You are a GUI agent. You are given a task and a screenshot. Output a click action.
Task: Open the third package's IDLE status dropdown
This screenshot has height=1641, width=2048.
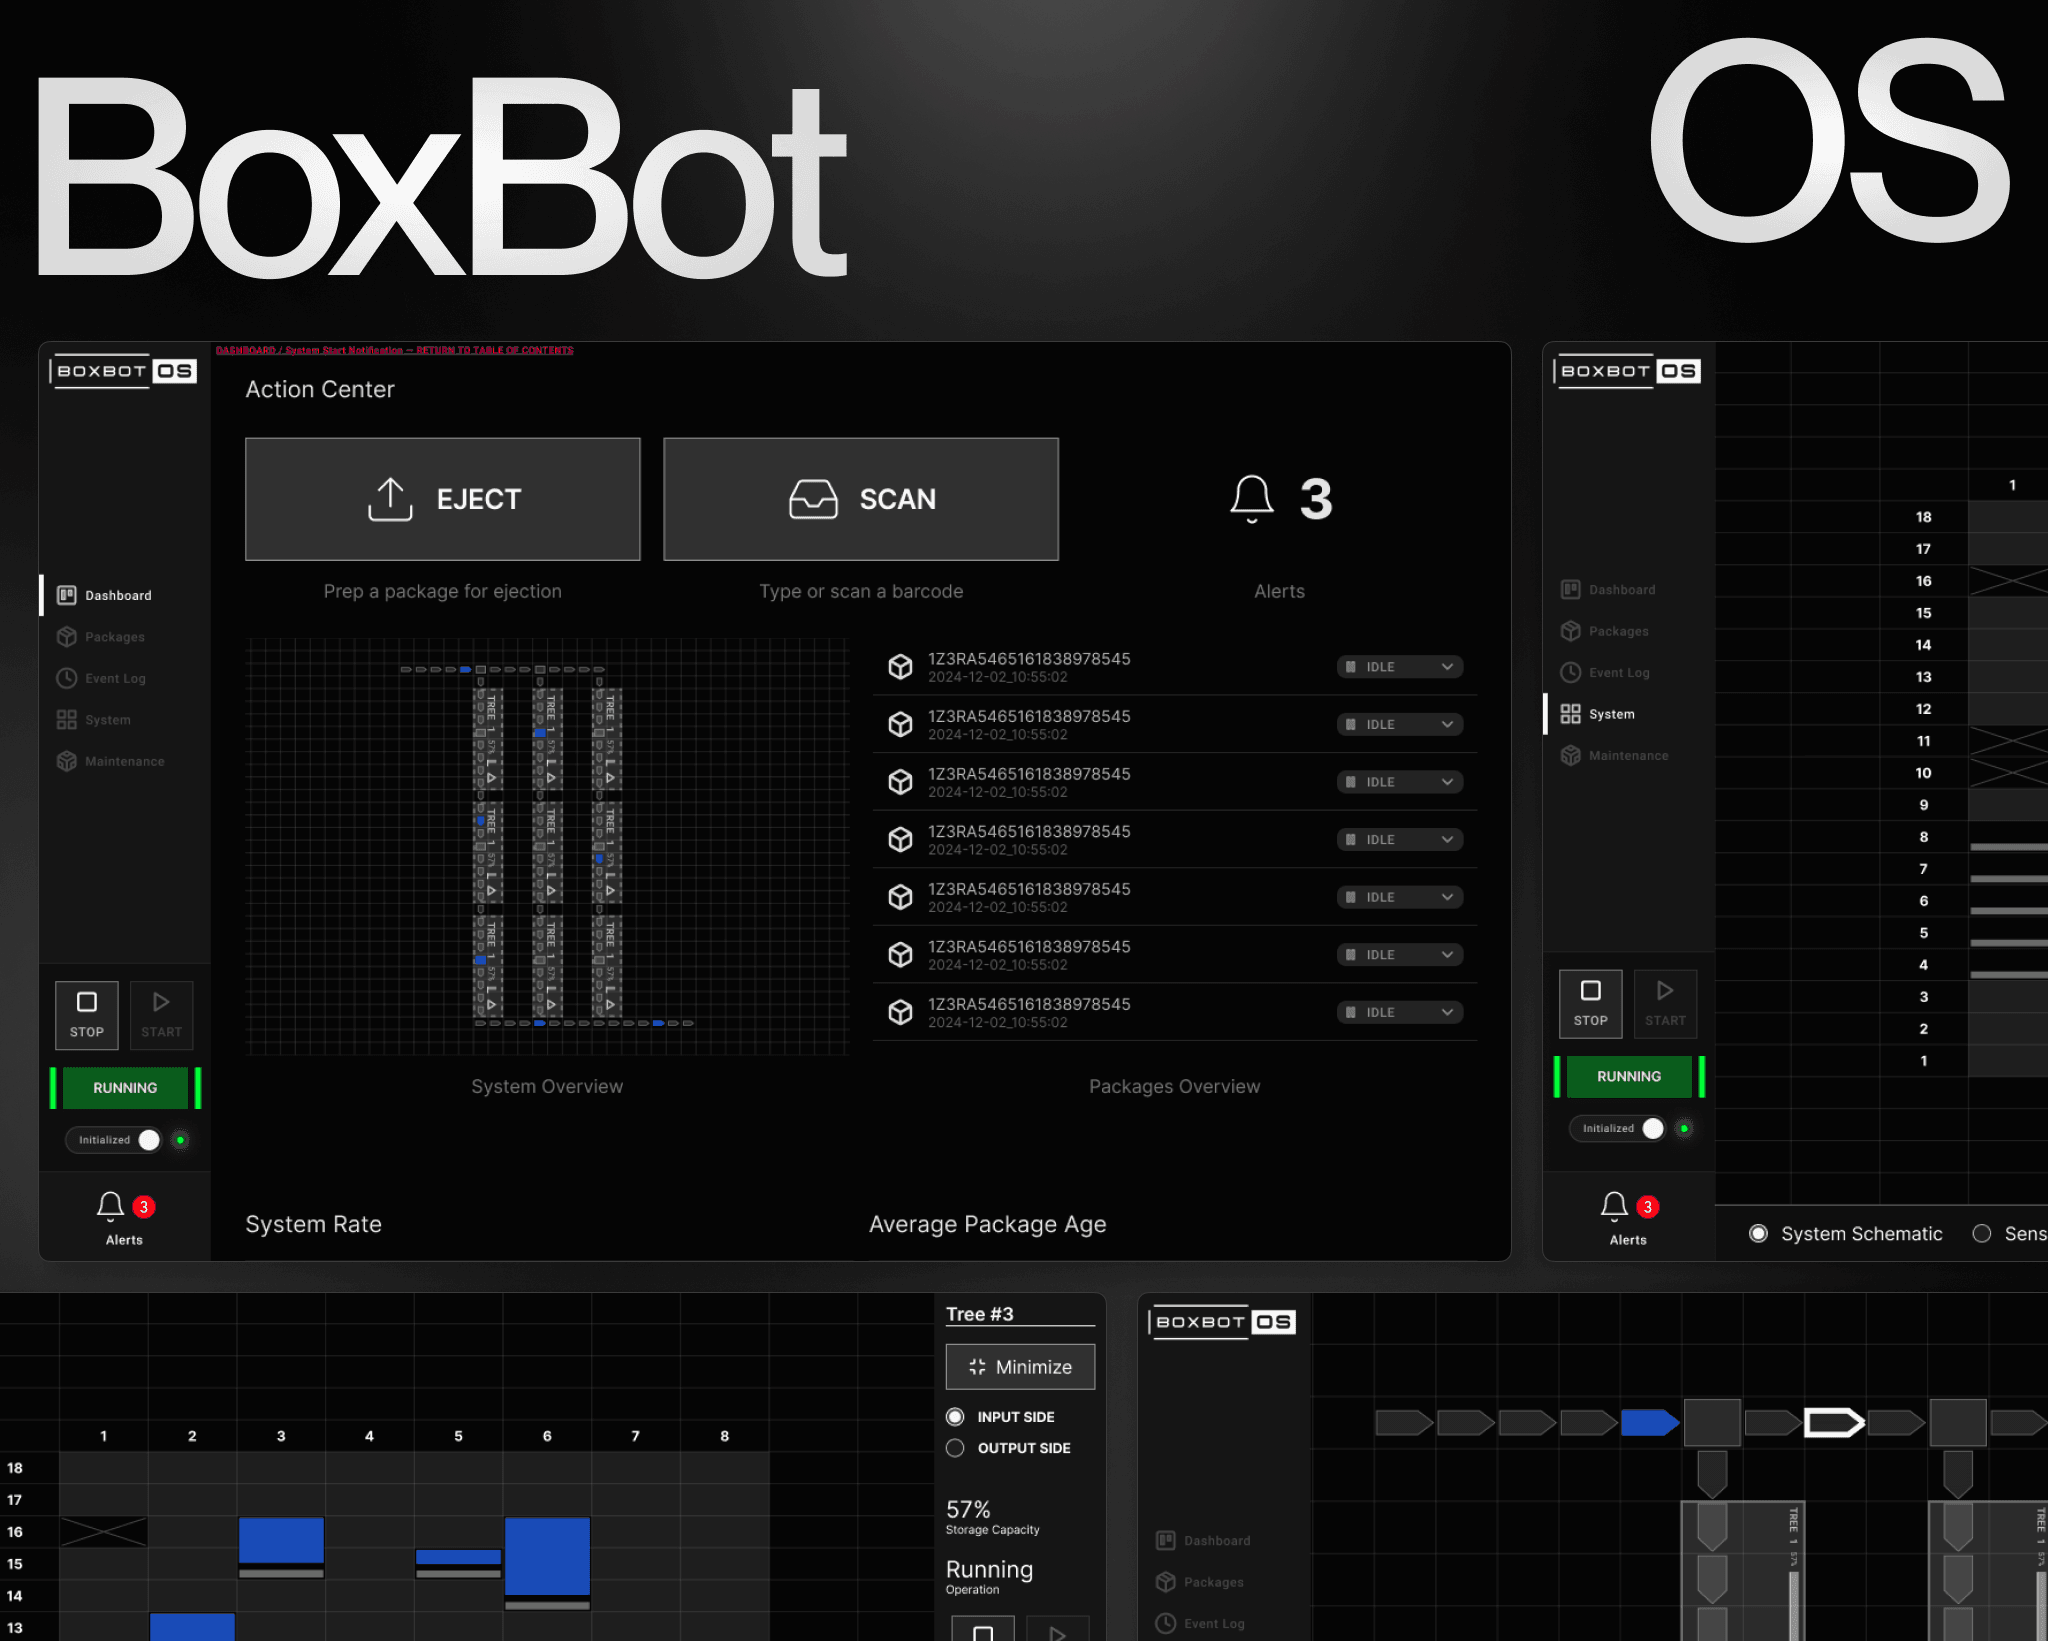tap(1399, 781)
